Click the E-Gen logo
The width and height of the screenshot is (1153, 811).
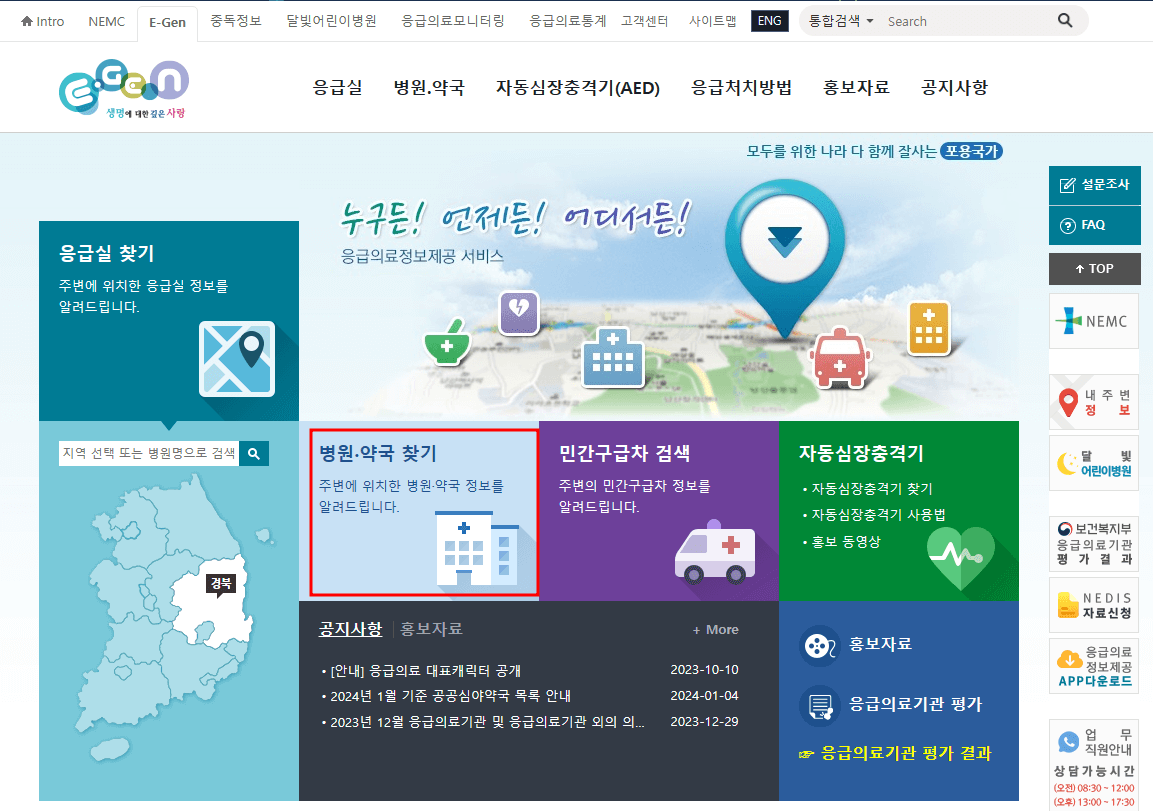[122, 87]
